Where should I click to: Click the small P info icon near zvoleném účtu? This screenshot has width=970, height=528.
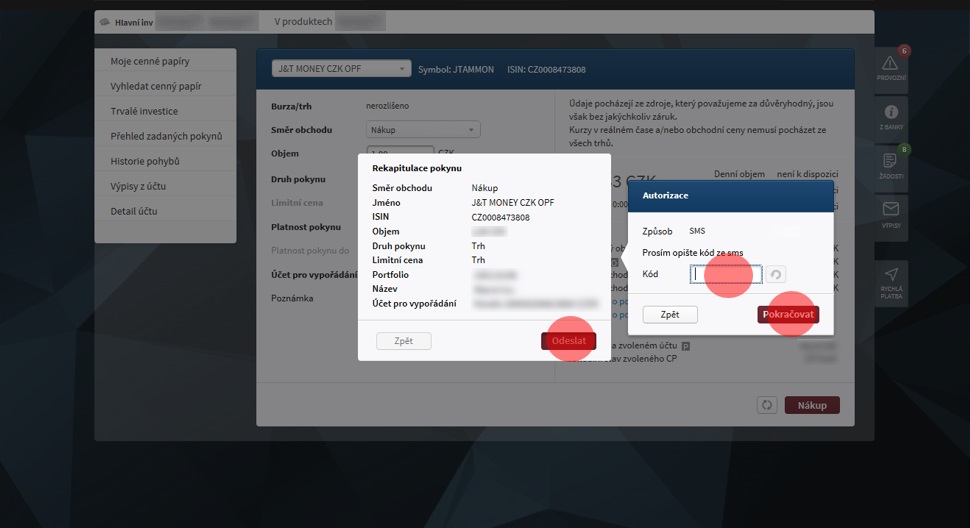coord(685,346)
